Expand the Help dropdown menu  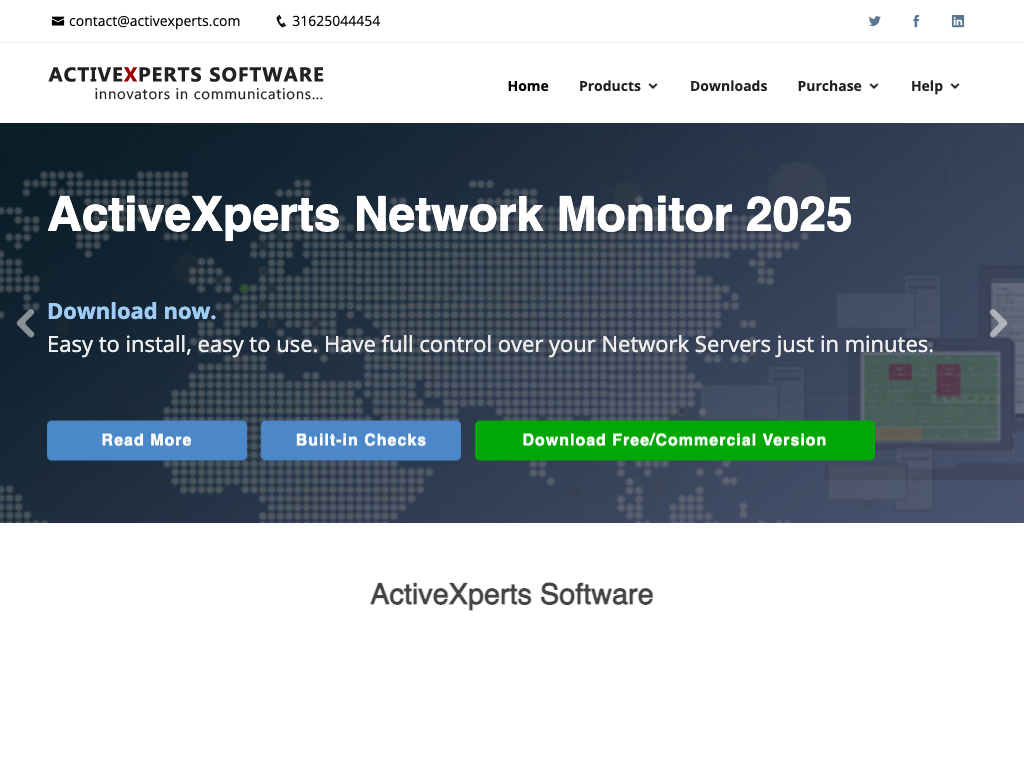point(935,86)
